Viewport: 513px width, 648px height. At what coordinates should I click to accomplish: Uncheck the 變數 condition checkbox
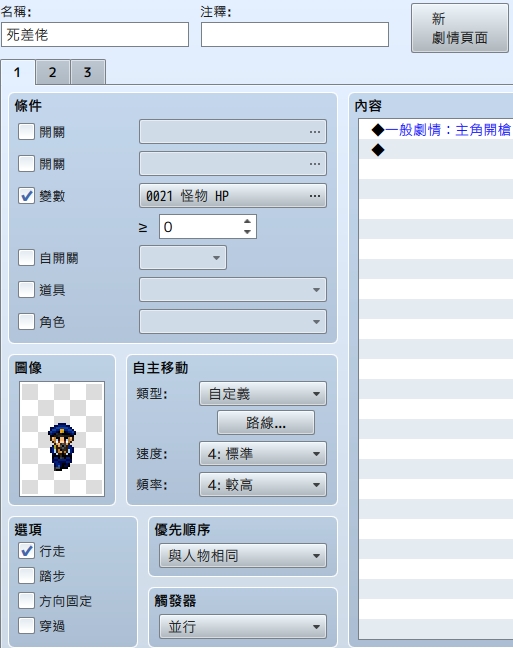point(26,195)
